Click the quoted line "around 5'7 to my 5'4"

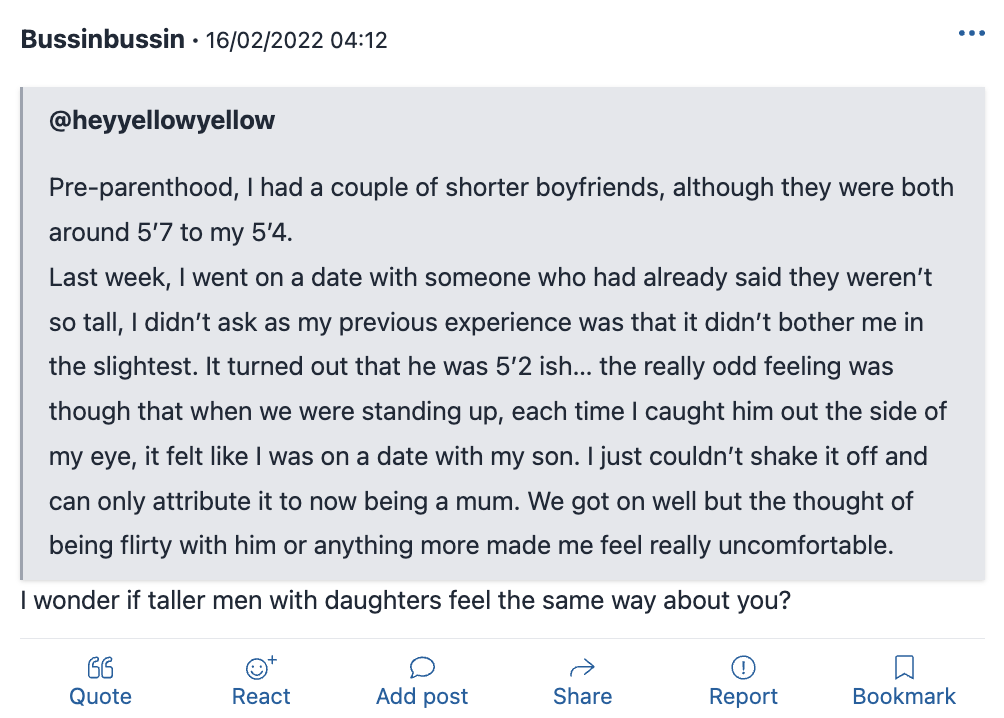click(170, 233)
